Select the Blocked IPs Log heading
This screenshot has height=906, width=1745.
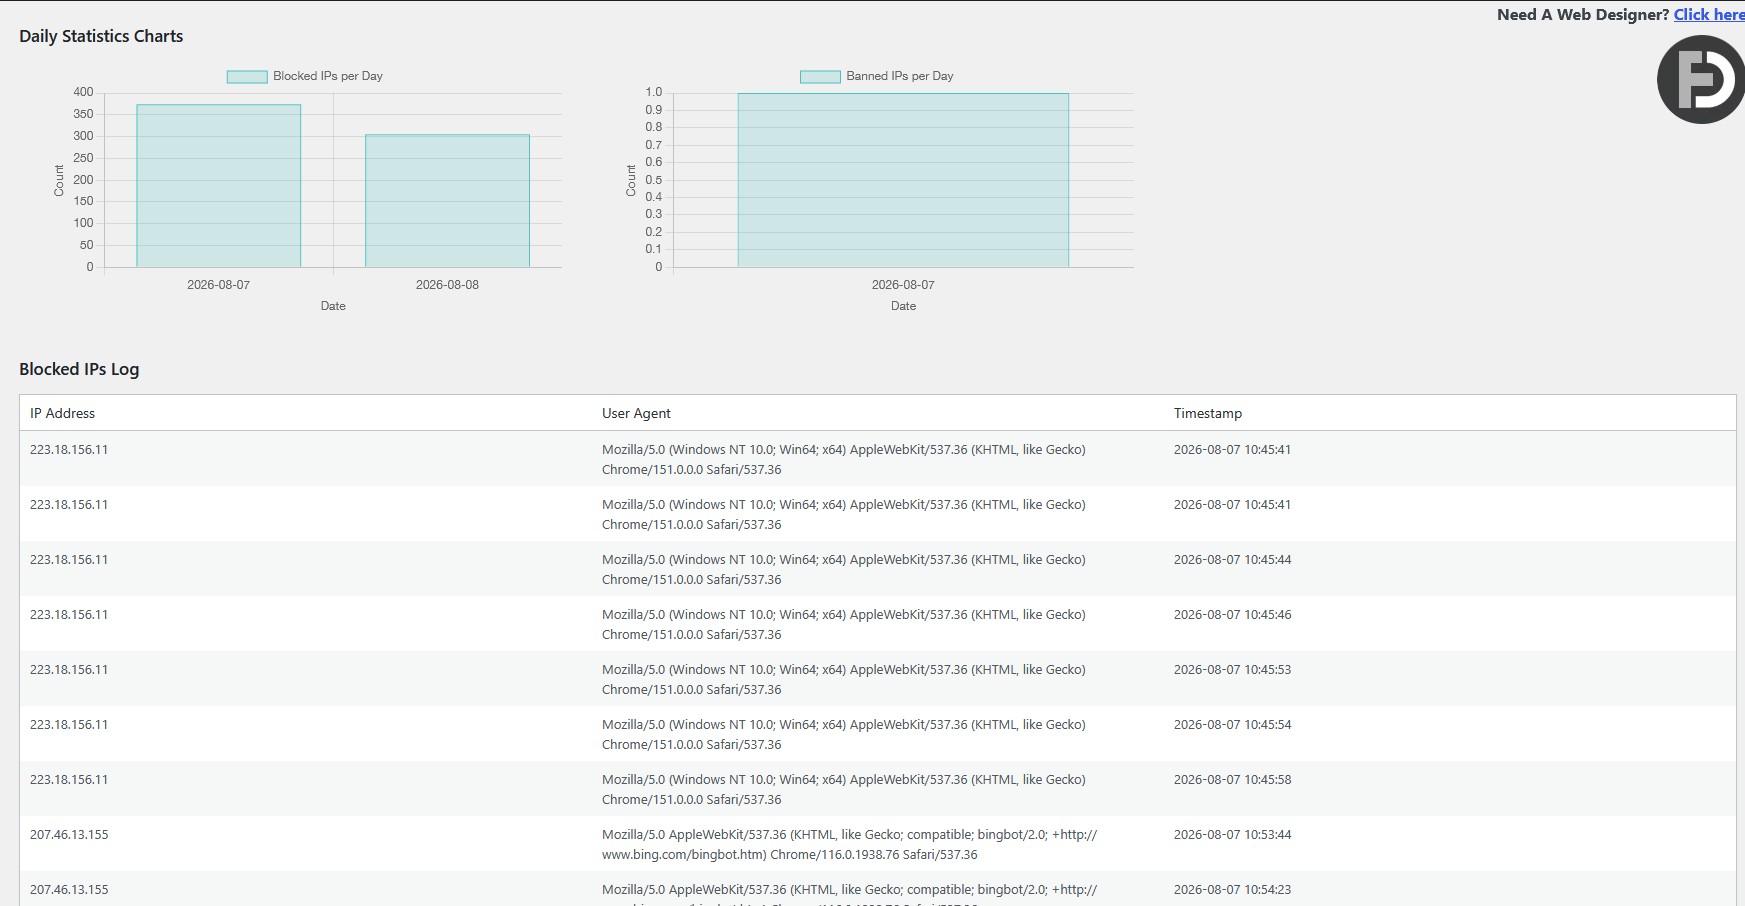tap(79, 369)
